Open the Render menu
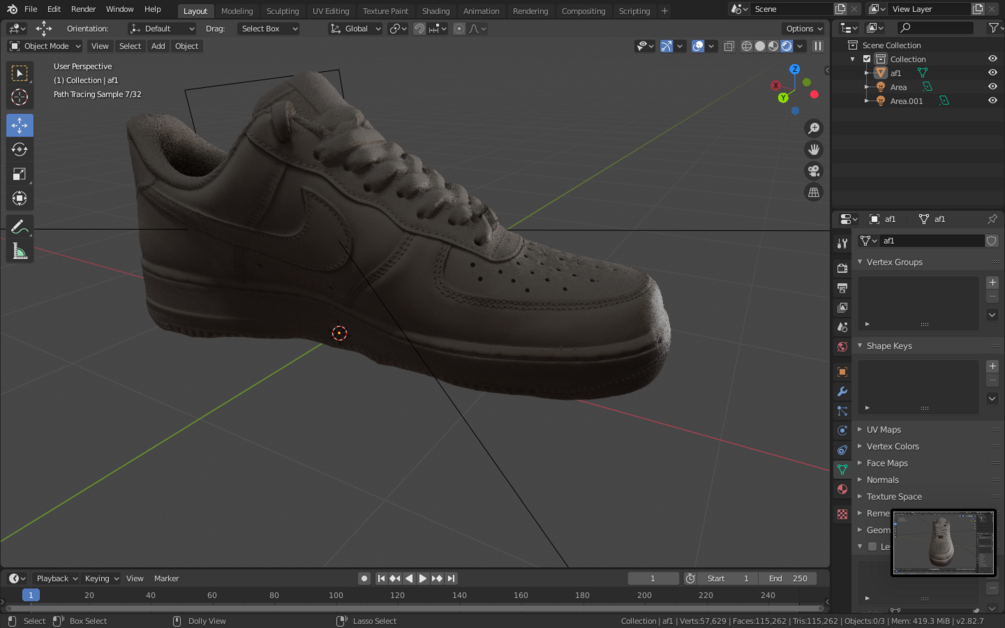This screenshot has width=1005, height=628. coord(83,9)
